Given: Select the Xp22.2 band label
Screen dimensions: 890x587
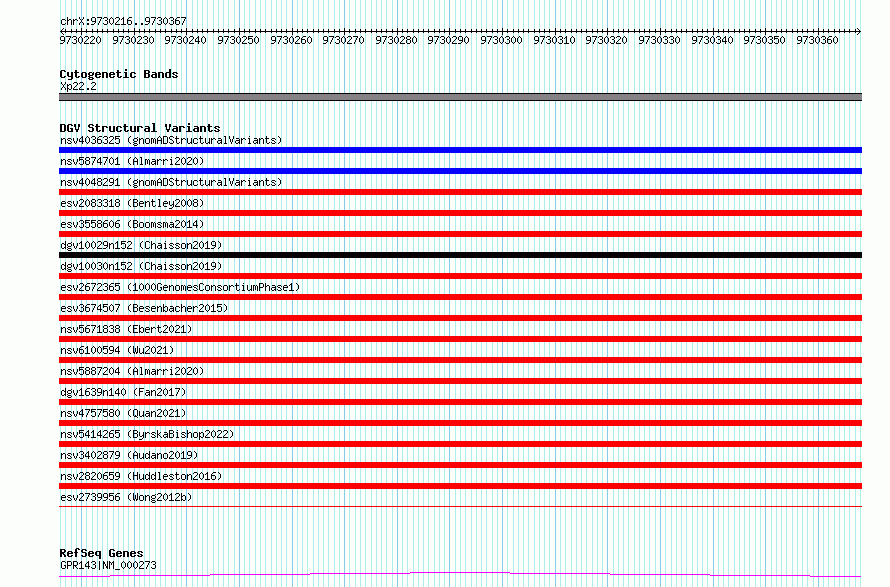Looking at the screenshot, I should pyautogui.click(x=78, y=86).
